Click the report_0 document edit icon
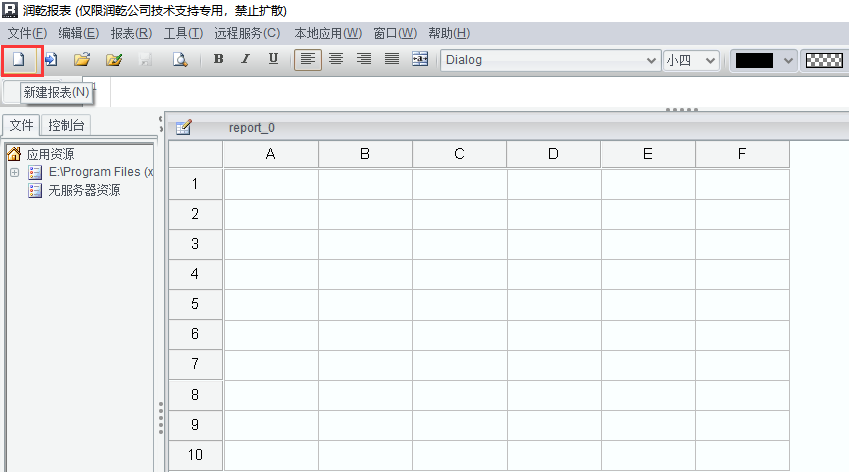The height and width of the screenshot is (472, 849). [x=184, y=128]
